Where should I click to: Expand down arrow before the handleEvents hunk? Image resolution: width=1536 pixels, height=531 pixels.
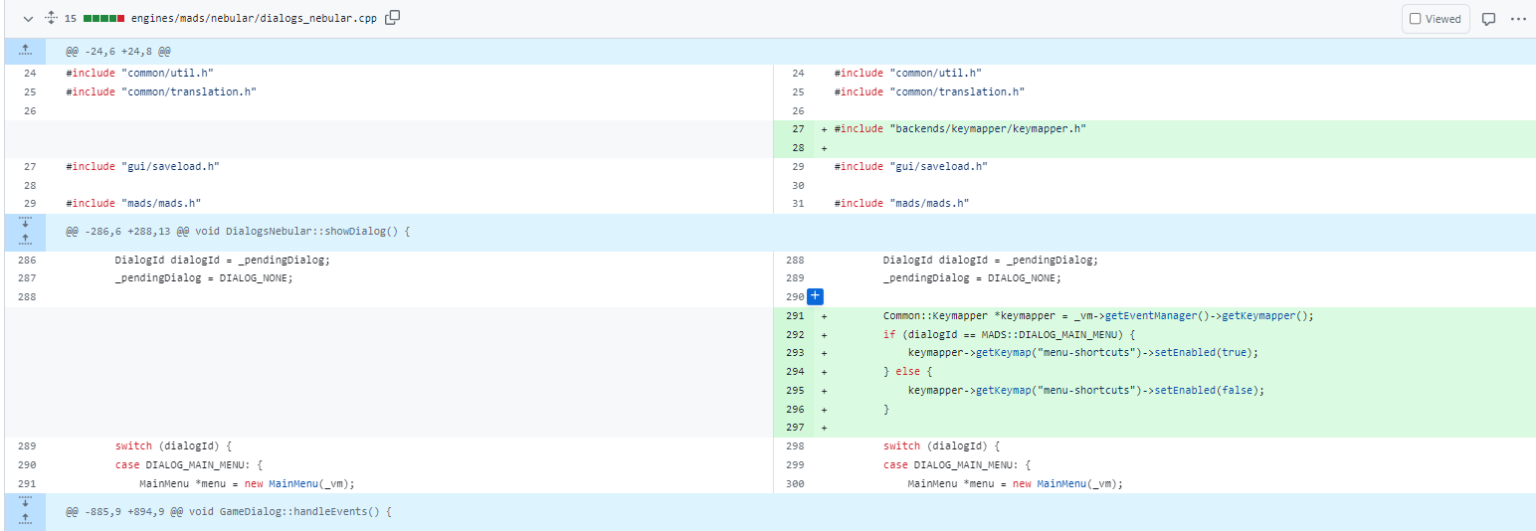(x=25, y=503)
